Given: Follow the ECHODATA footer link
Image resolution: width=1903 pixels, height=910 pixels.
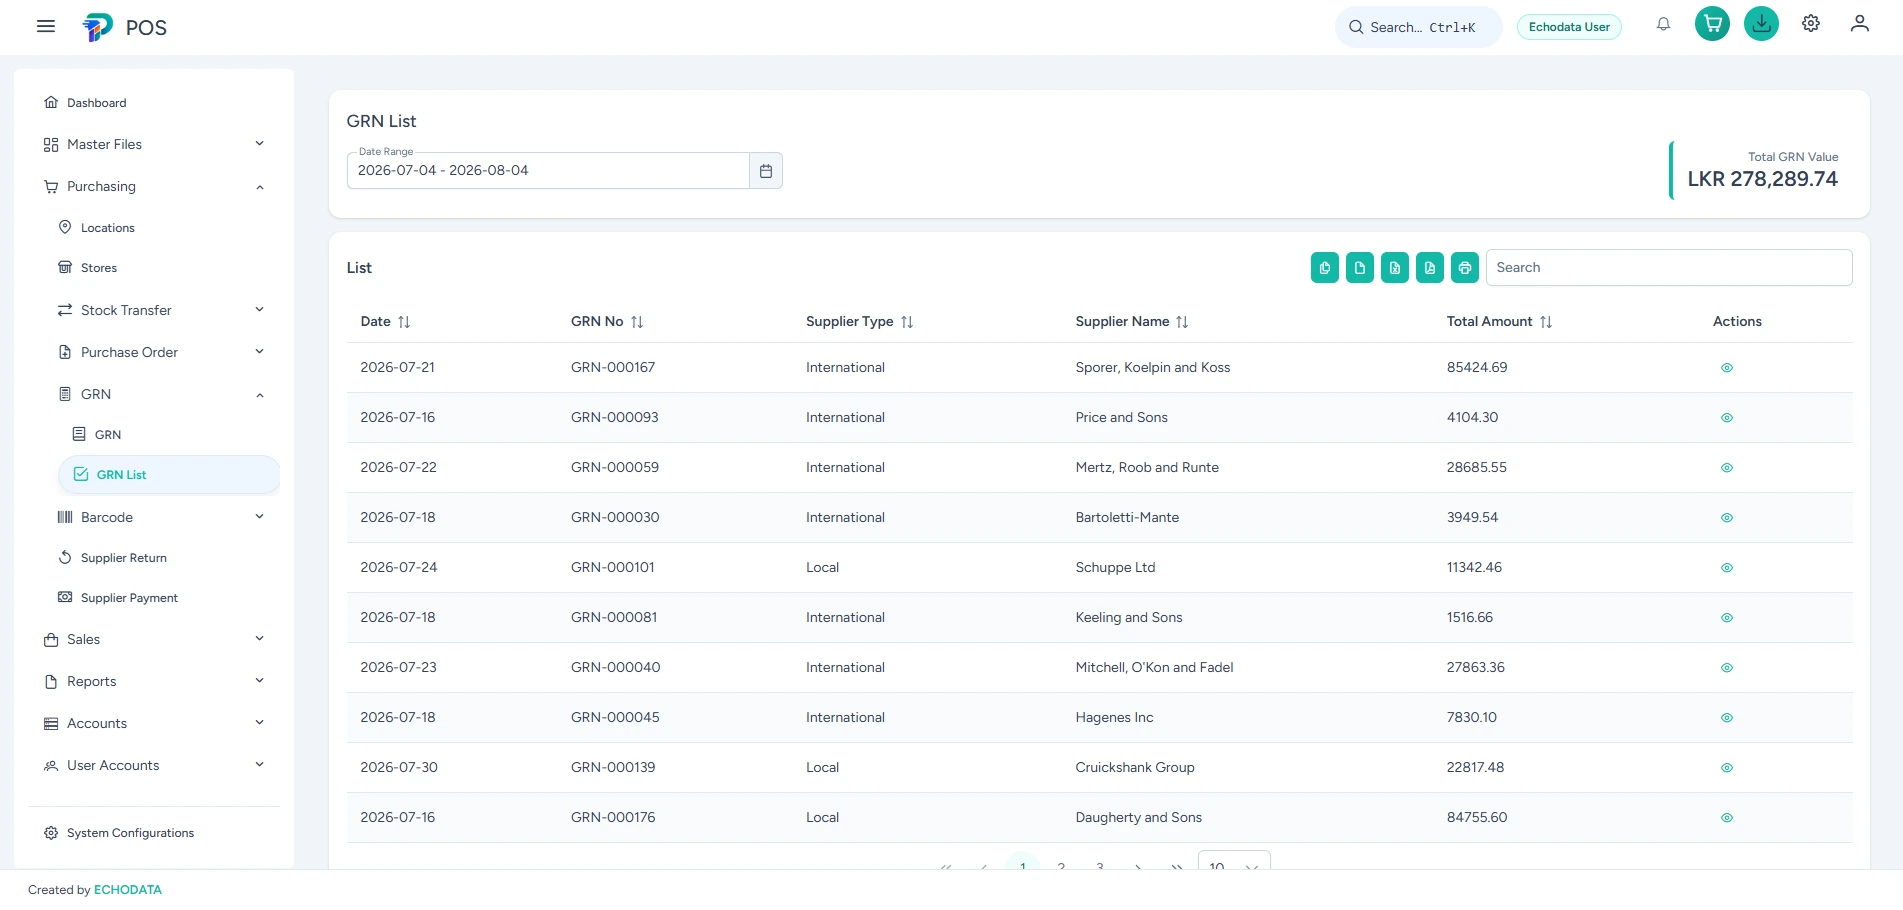Looking at the screenshot, I should click(128, 890).
